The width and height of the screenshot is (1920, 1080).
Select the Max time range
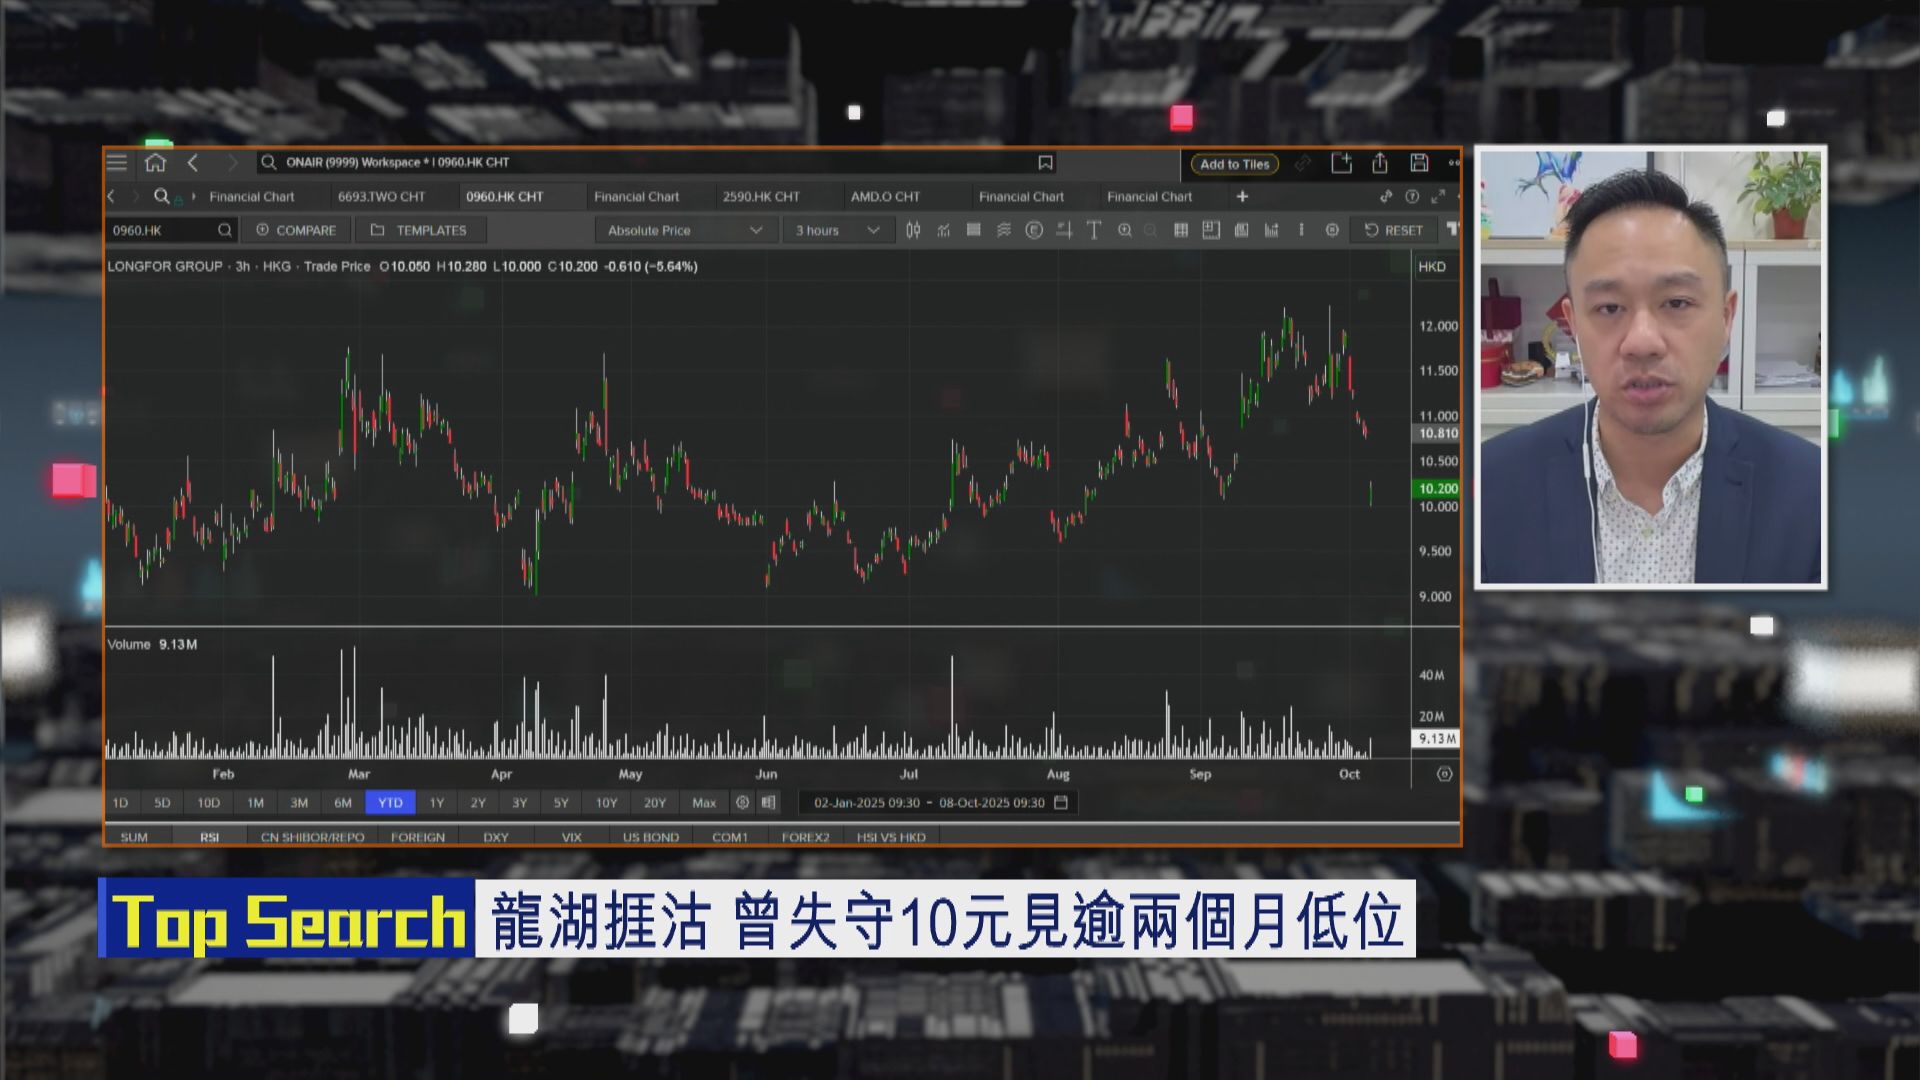tap(704, 802)
